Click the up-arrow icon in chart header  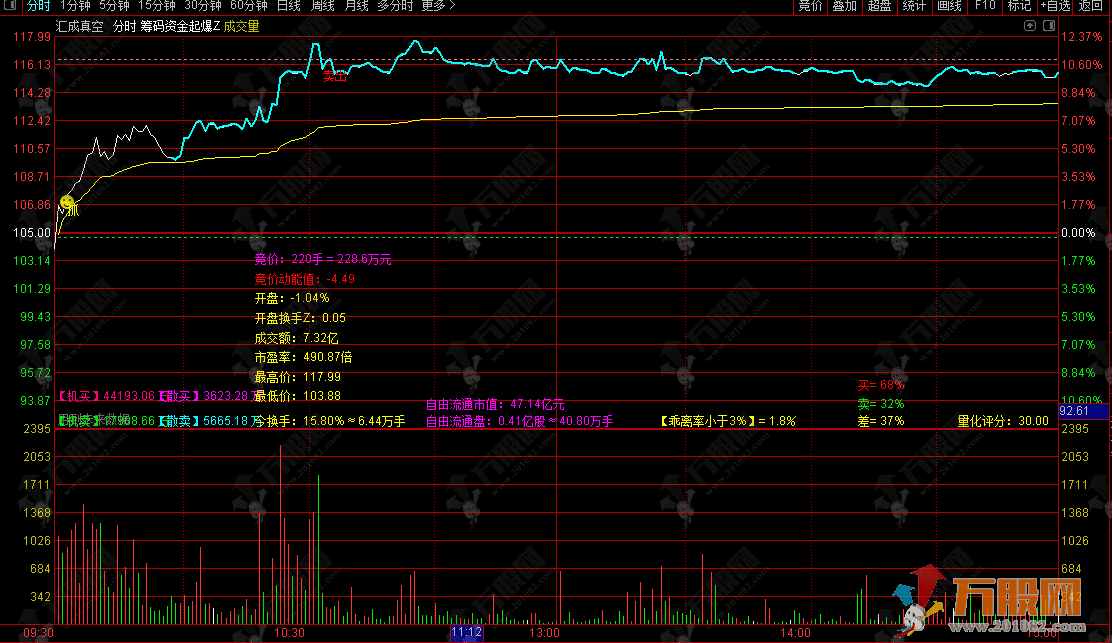click(x=1030, y=26)
